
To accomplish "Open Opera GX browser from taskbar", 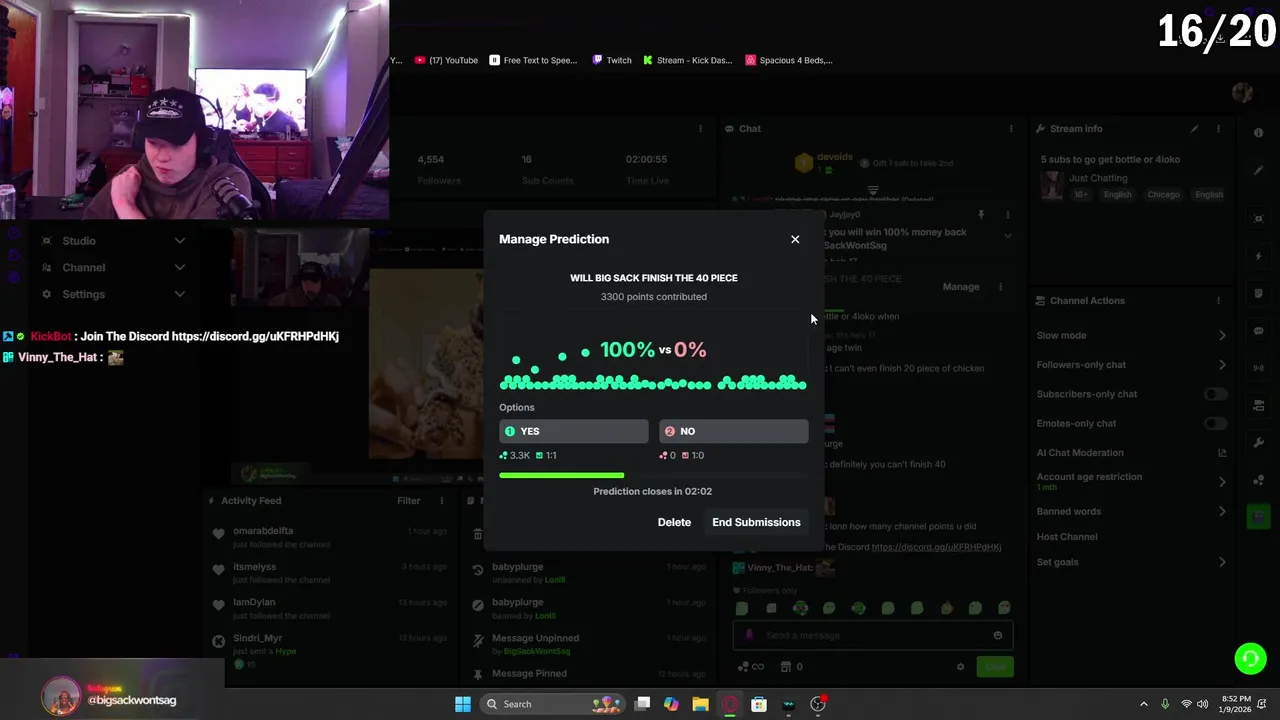I will pyautogui.click(x=730, y=704).
